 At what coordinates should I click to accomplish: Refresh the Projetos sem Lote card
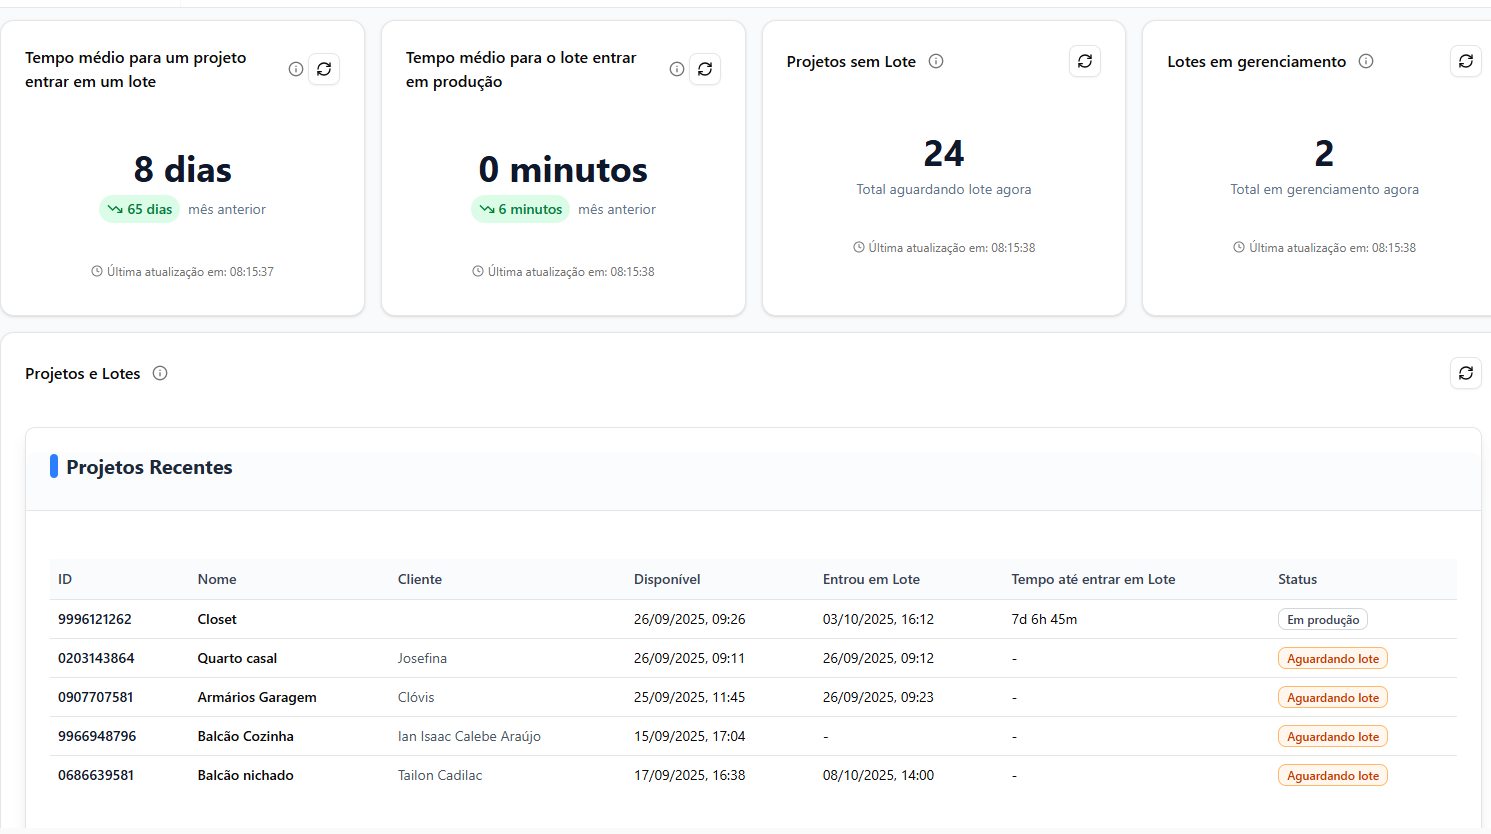pyautogui.click(x=1085, y=61)
